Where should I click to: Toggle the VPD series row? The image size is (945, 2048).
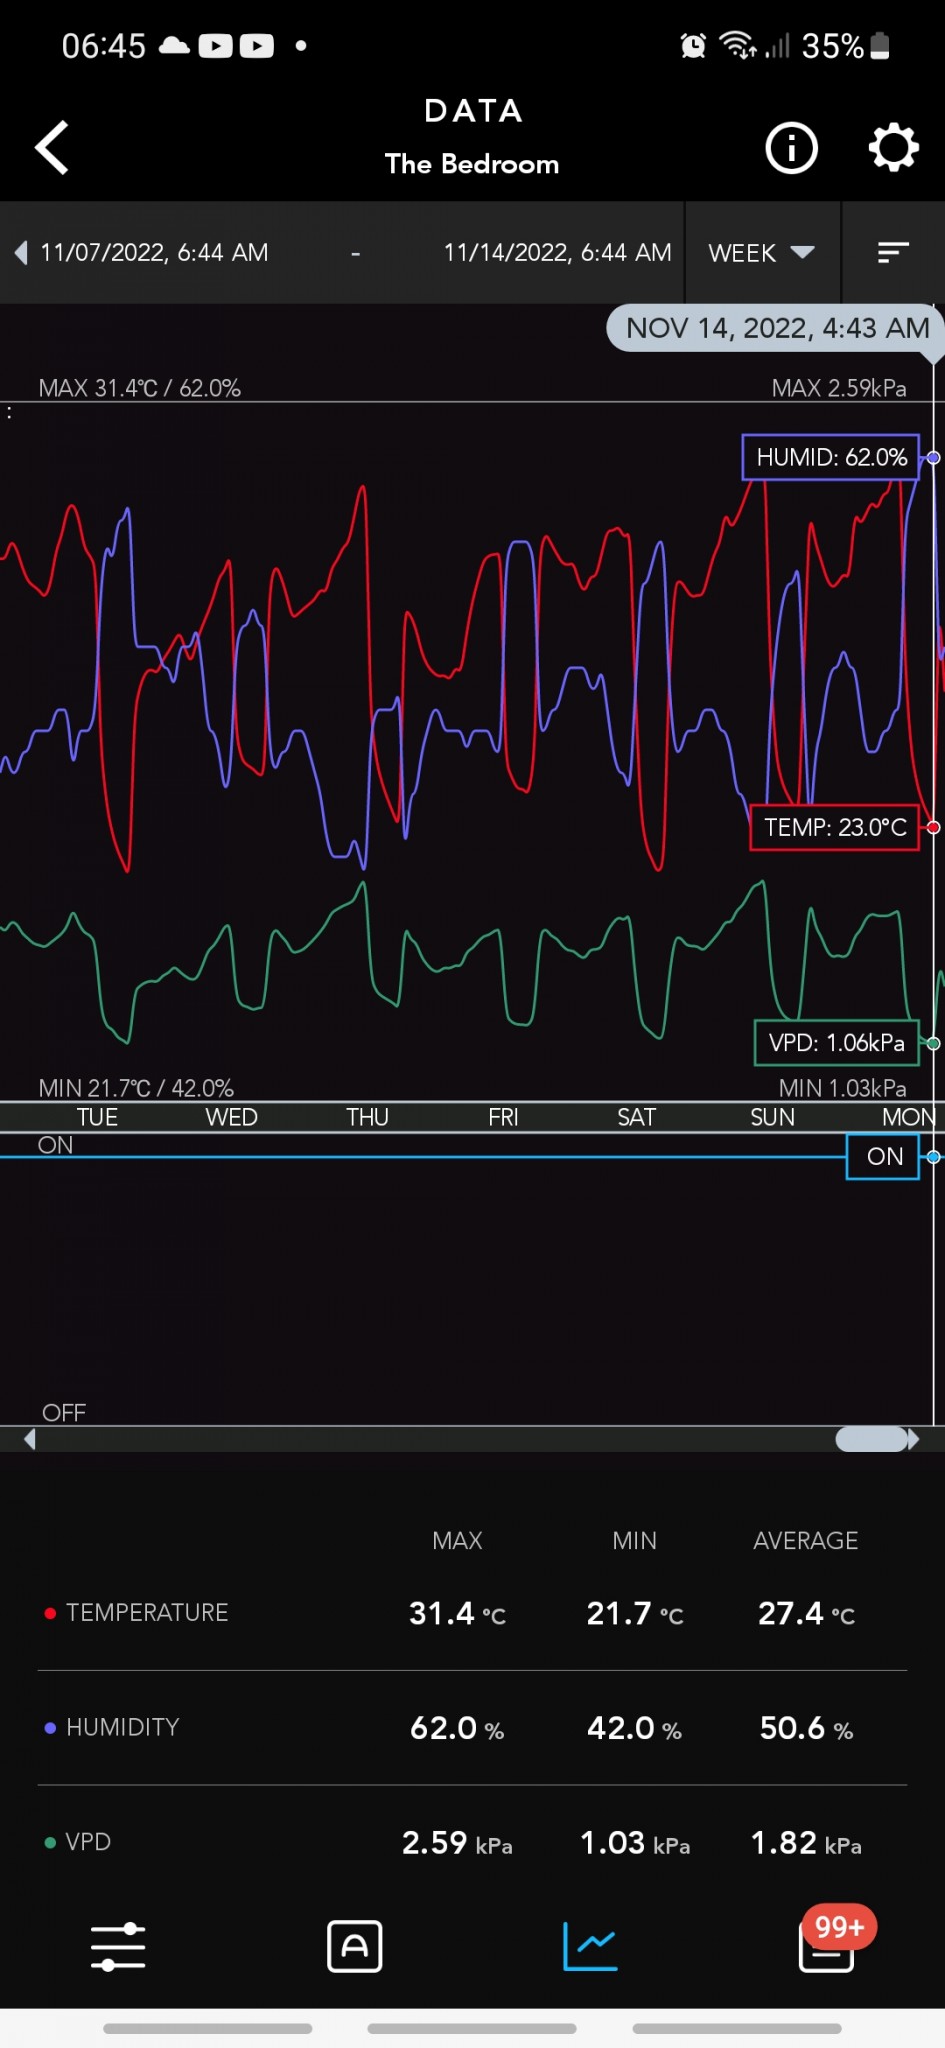(x=88, y=1842)
